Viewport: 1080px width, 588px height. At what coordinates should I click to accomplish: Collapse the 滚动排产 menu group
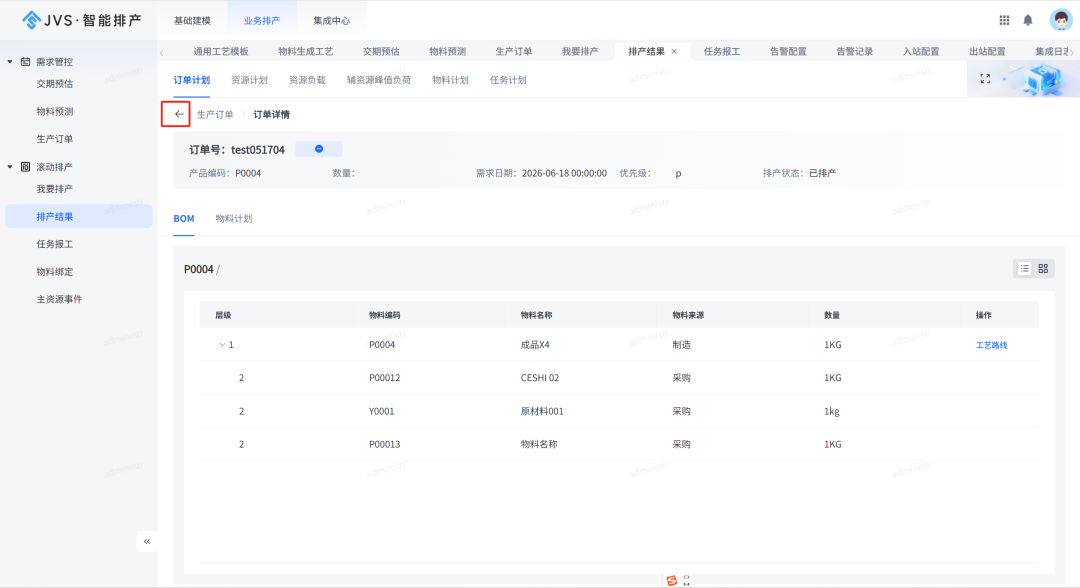pos(10,167)
